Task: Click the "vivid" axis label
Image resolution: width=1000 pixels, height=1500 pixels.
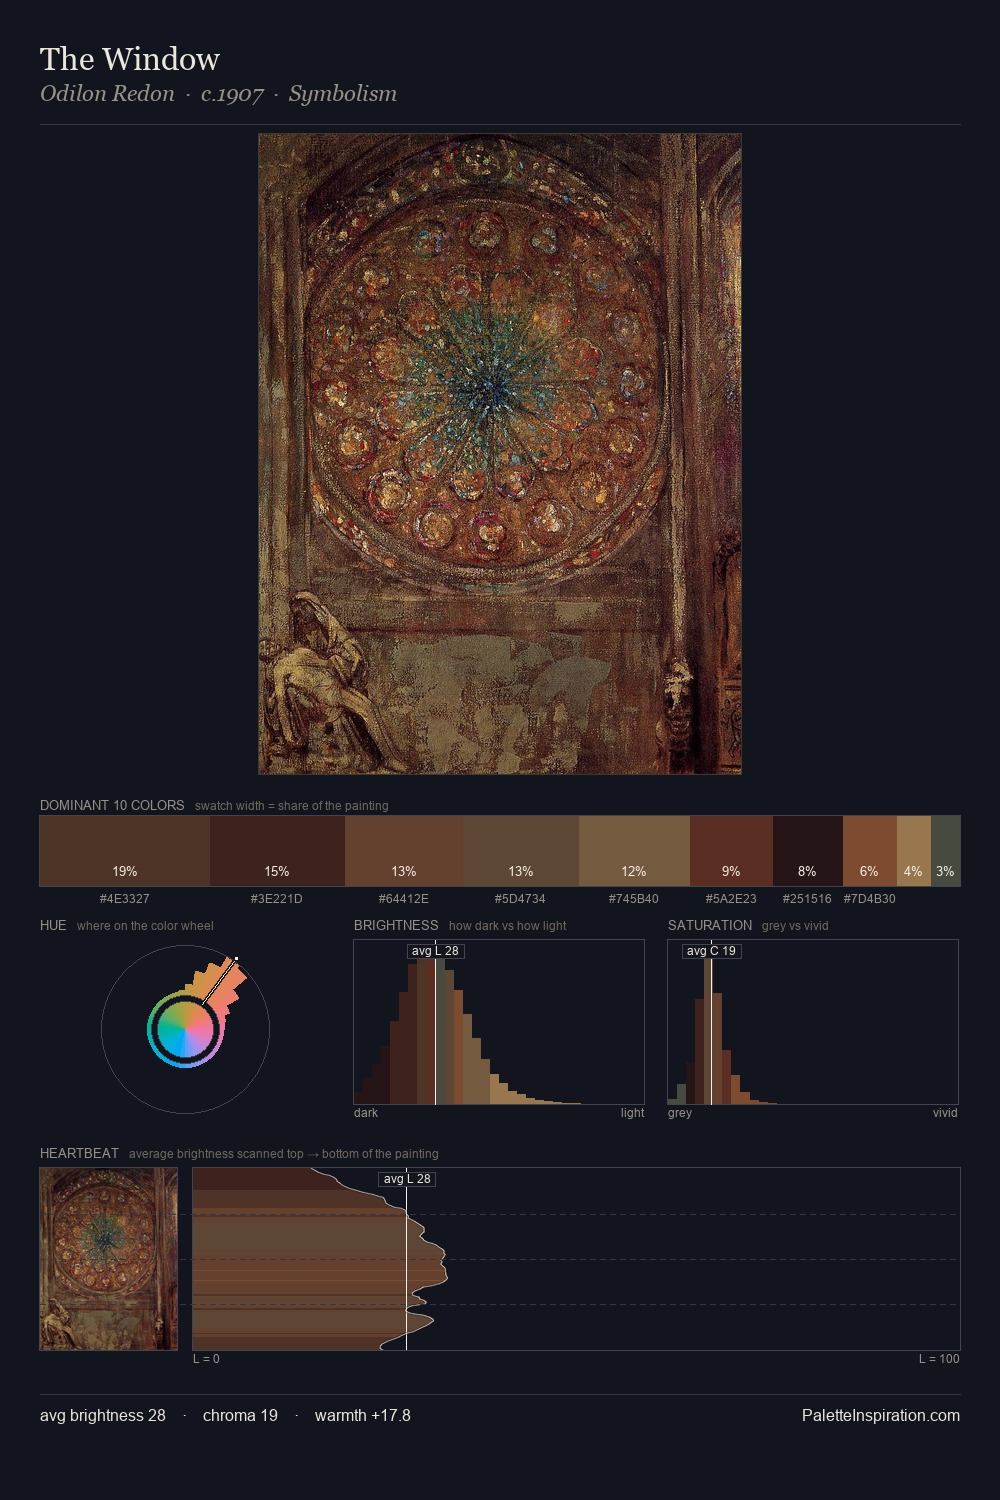Action: [945, 1113]
